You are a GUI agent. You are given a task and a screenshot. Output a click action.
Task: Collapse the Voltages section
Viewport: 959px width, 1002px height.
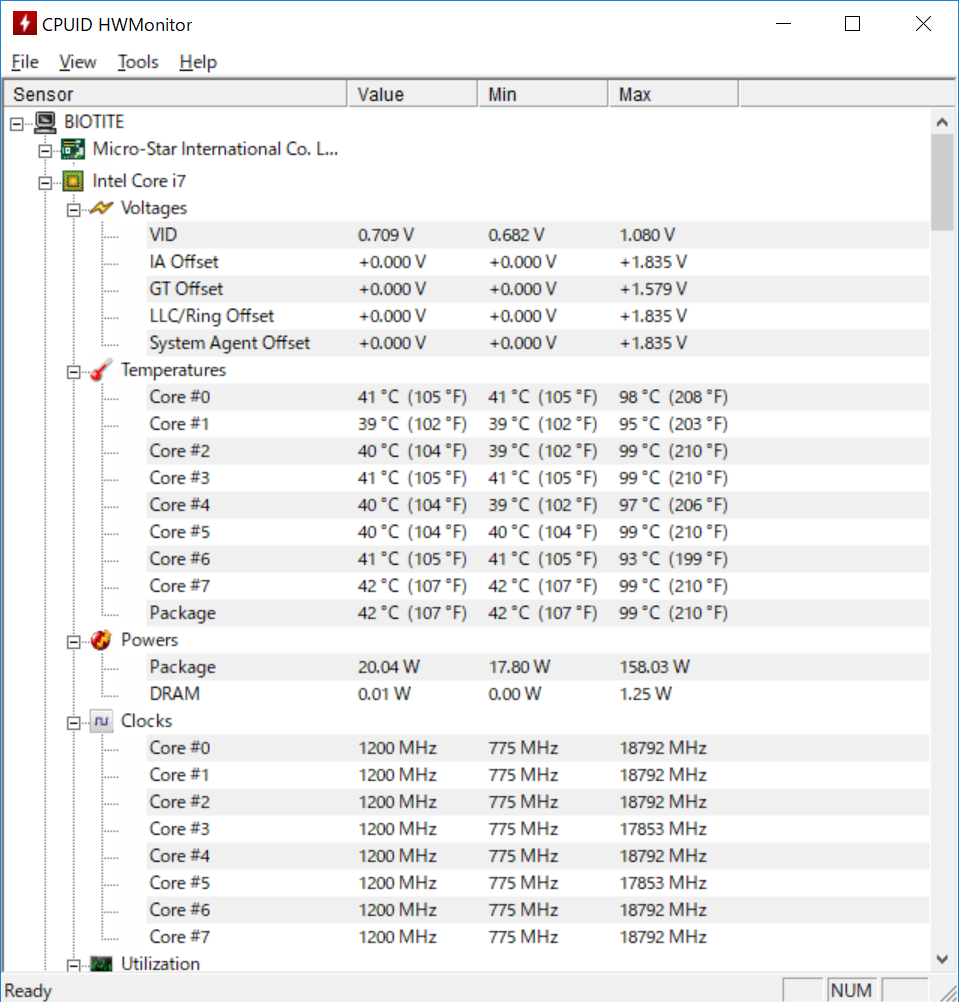(73, 210)
